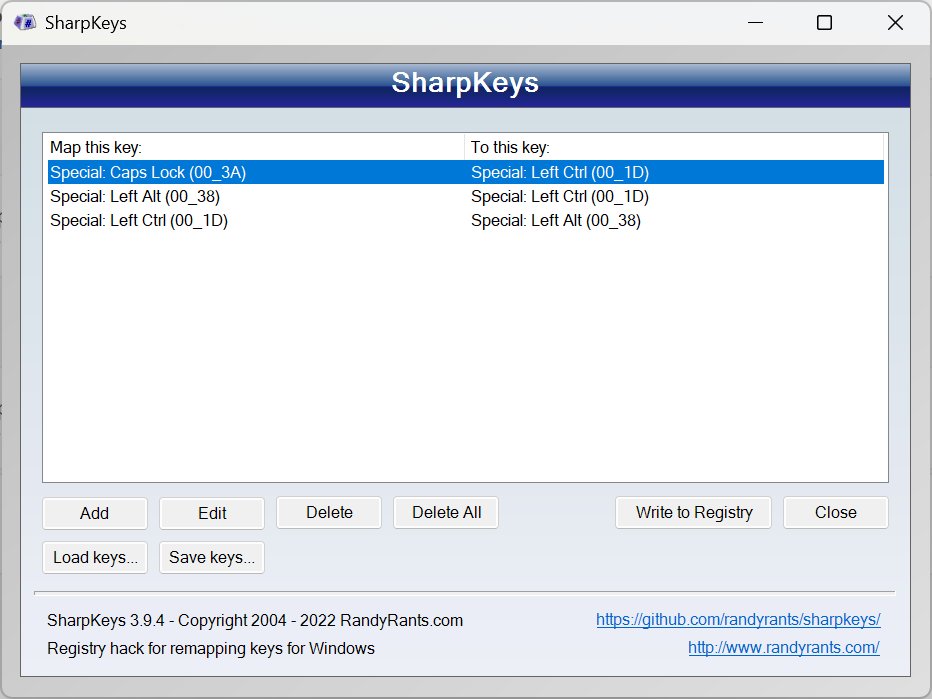Open Load keys dialog

pyautogui.click(x=94, y=557)
